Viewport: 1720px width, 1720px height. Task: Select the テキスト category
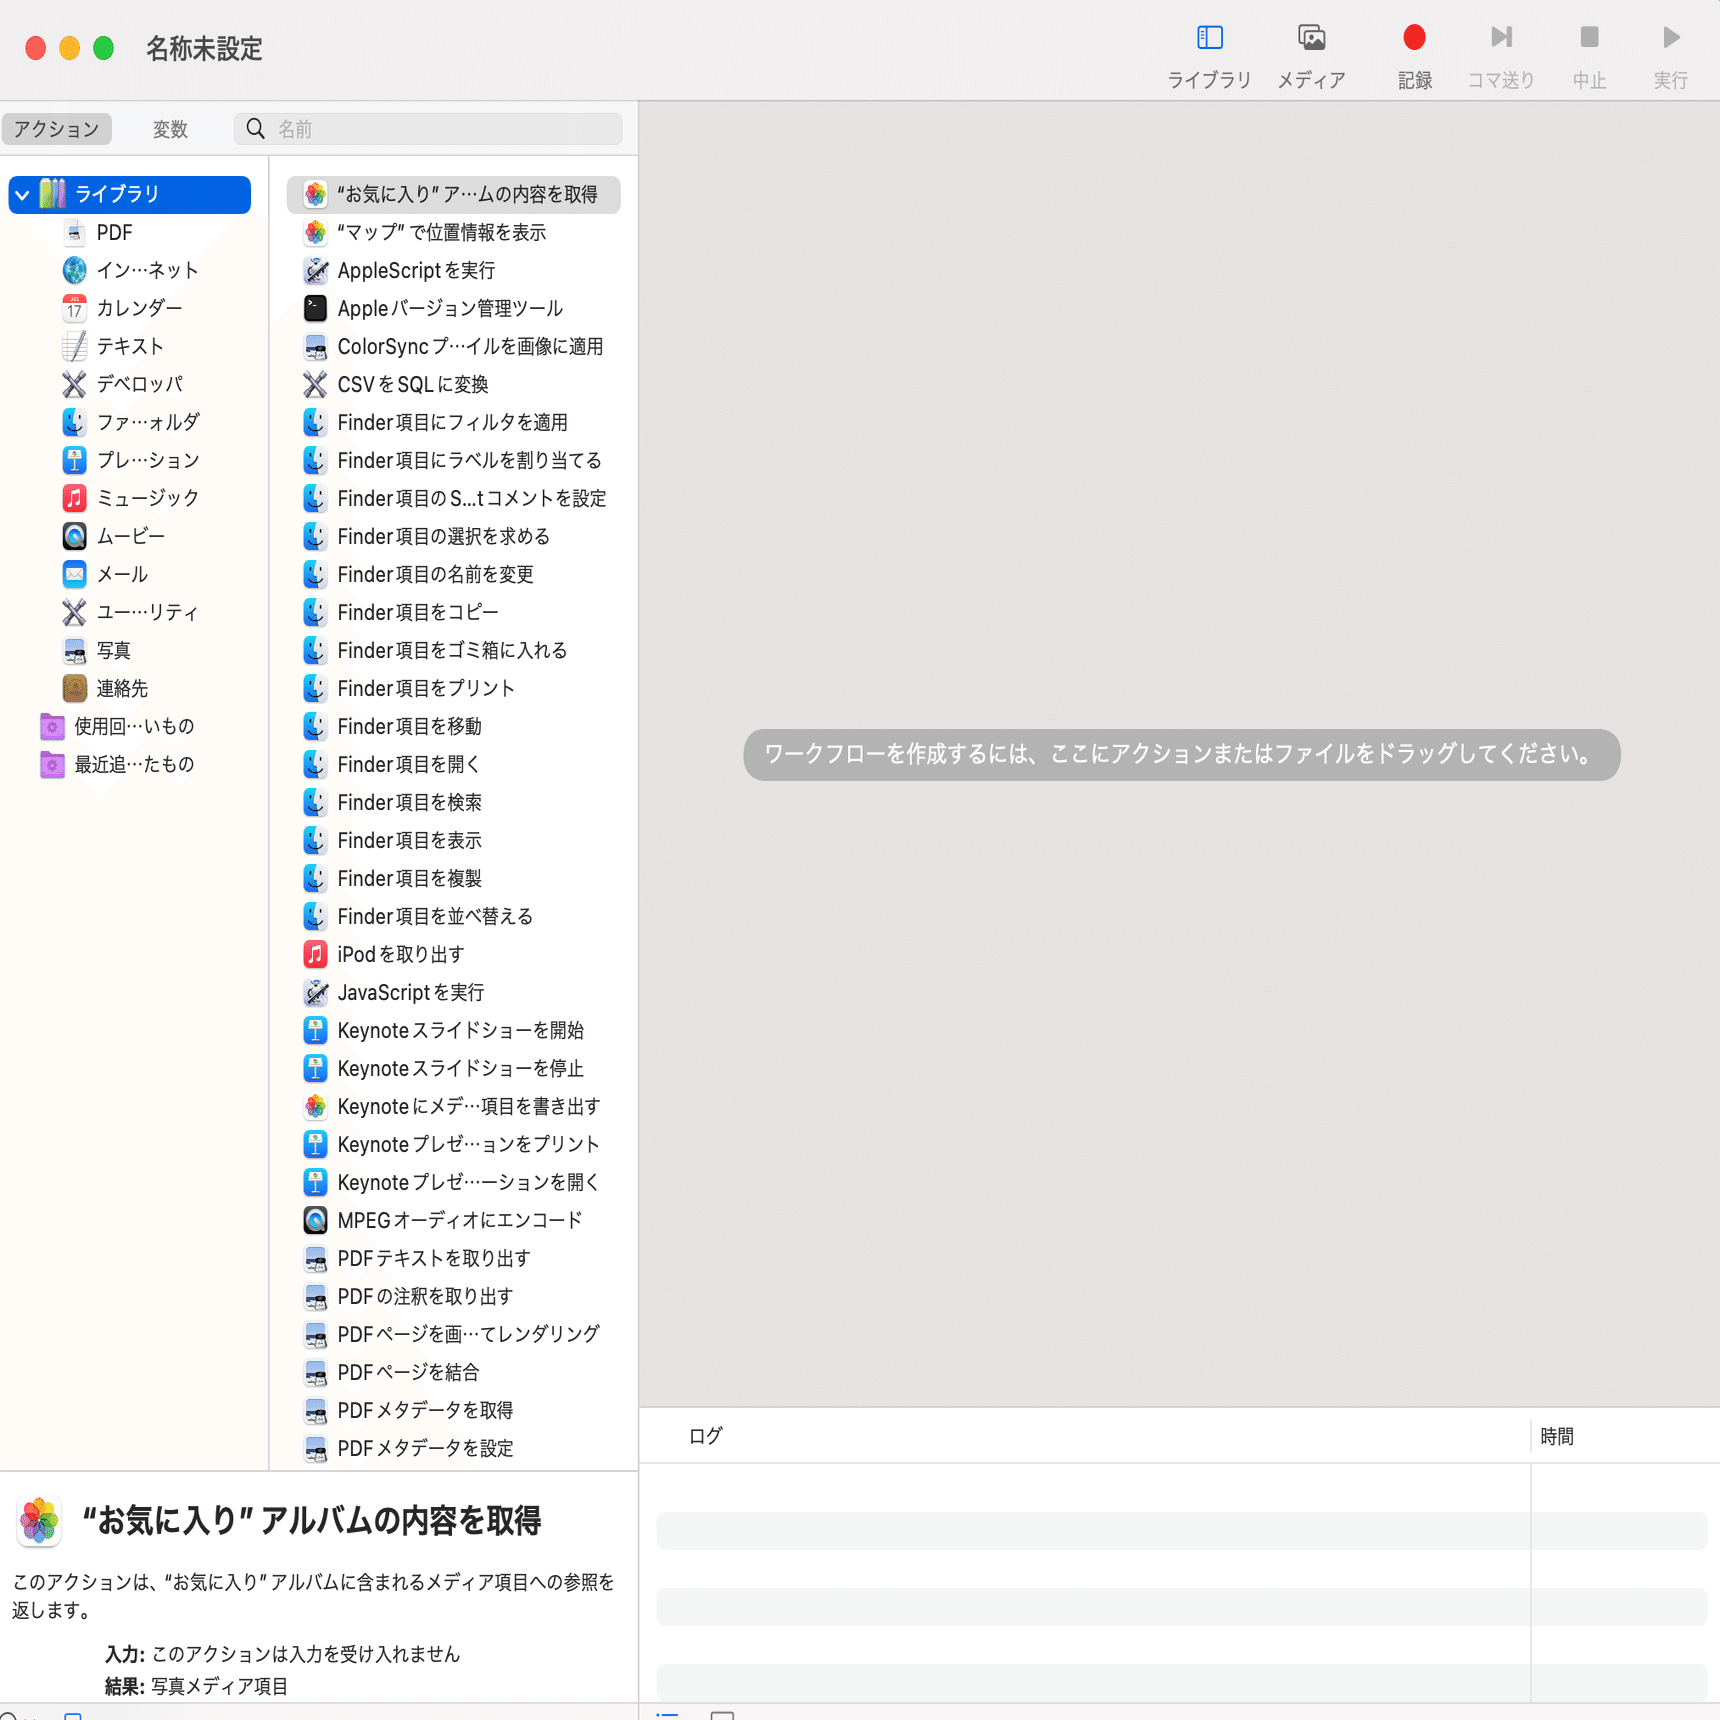(x=113, y=347)
